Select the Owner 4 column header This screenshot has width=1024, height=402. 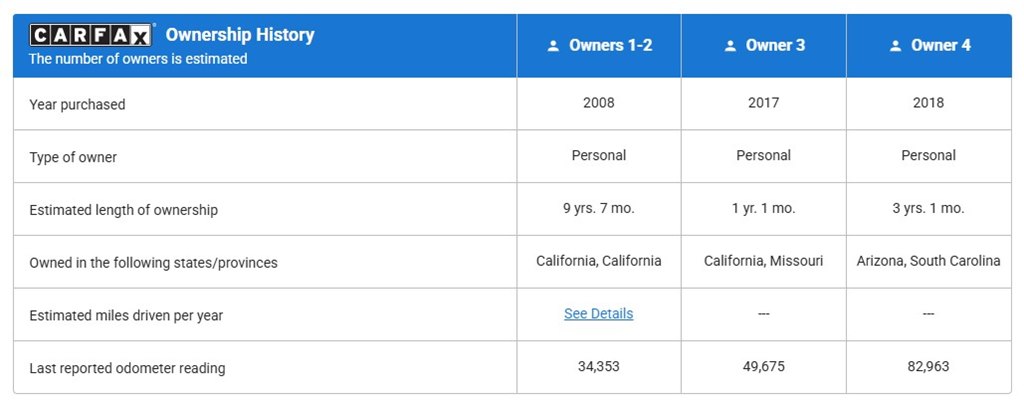pyautogui.click(x=929, y=46)
